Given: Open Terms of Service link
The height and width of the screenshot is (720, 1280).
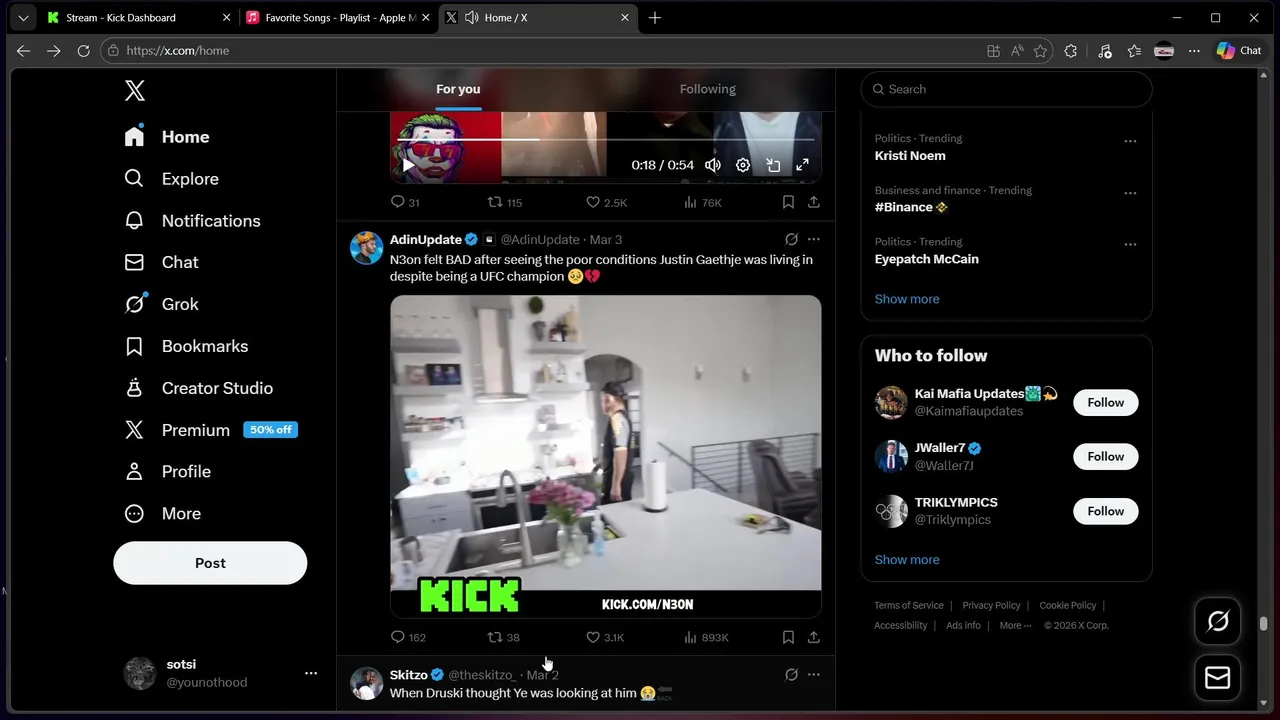Looking at the screenshot, I should pyautogui.click(x=909, y=605).
